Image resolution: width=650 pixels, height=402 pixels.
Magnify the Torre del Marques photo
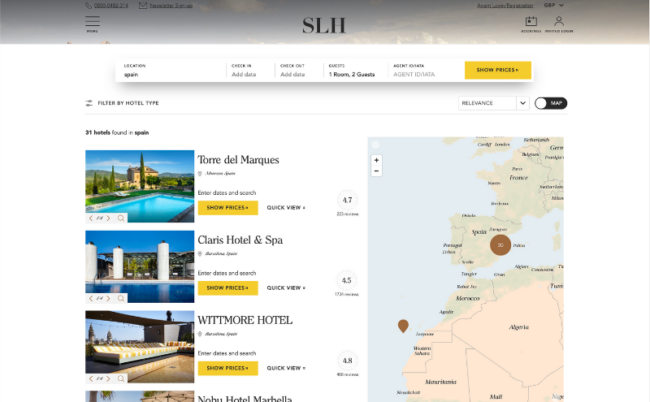click(x=121, y=217)
